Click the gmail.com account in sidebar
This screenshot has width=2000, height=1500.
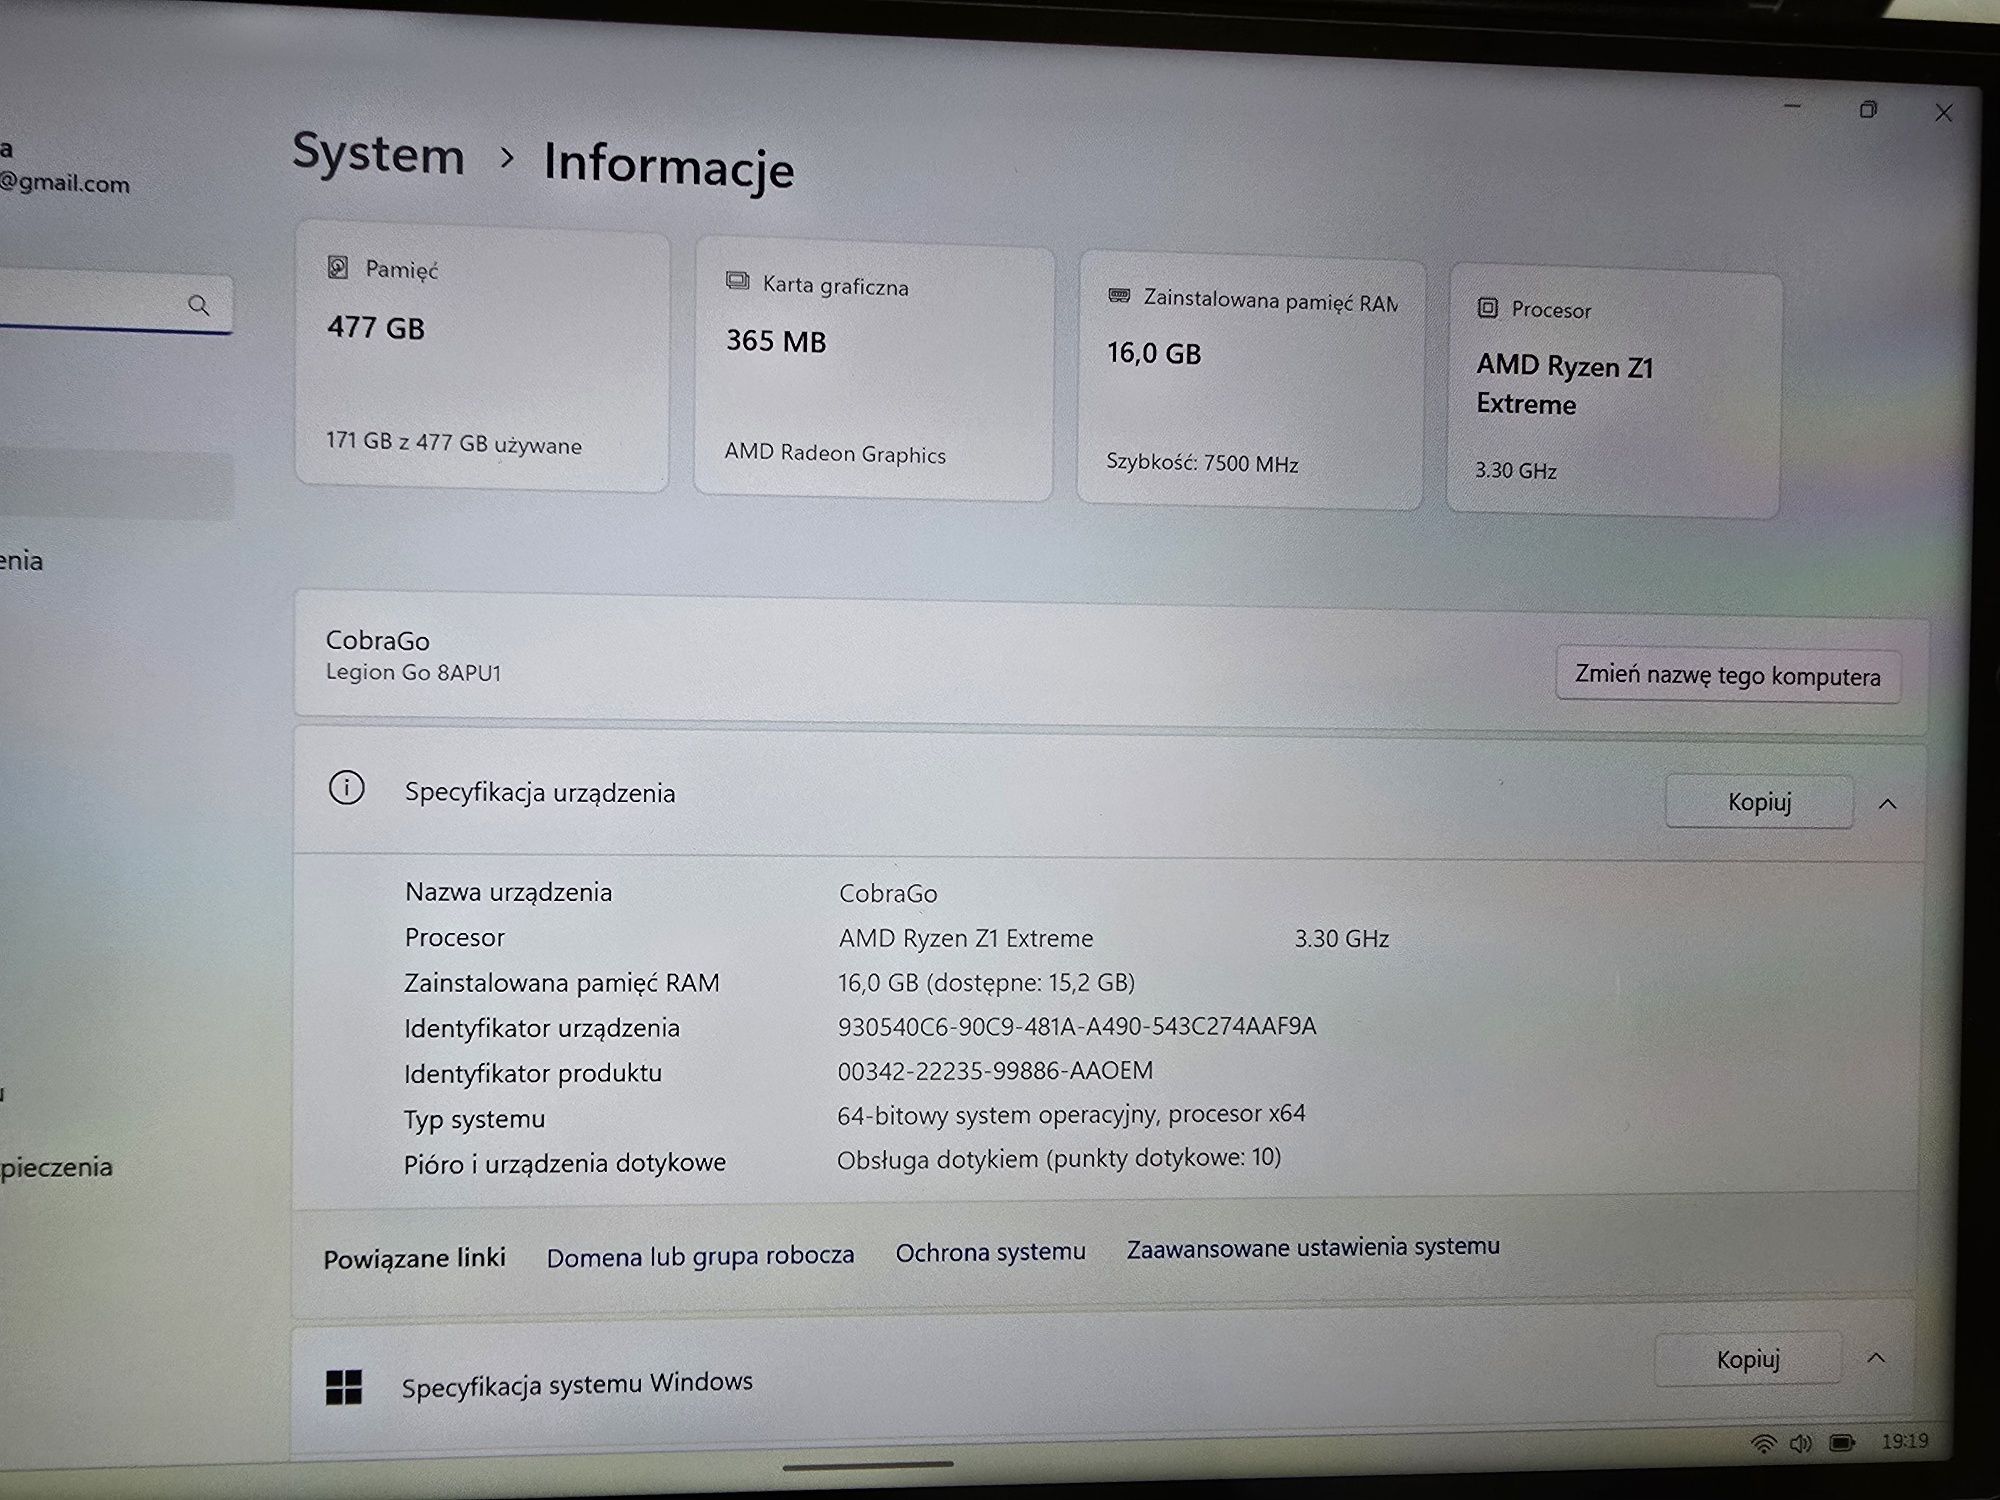pos(65,183)
